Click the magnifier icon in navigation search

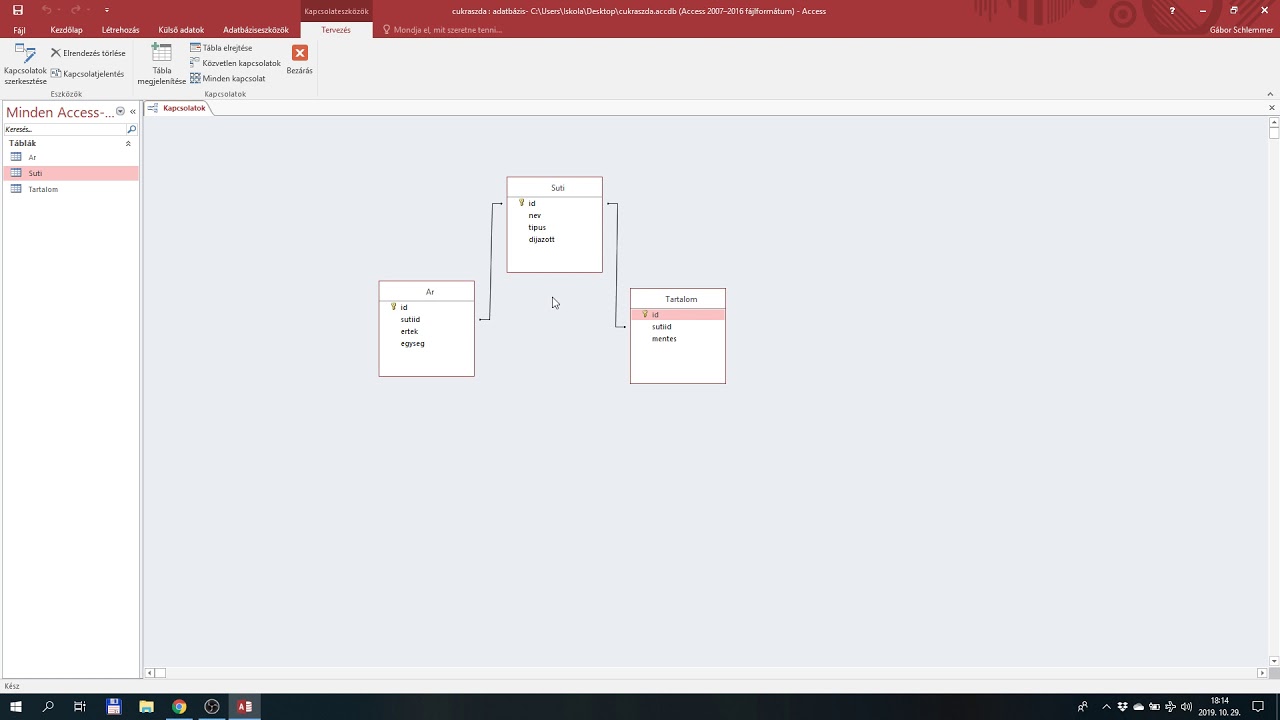(x=131, y=130)
